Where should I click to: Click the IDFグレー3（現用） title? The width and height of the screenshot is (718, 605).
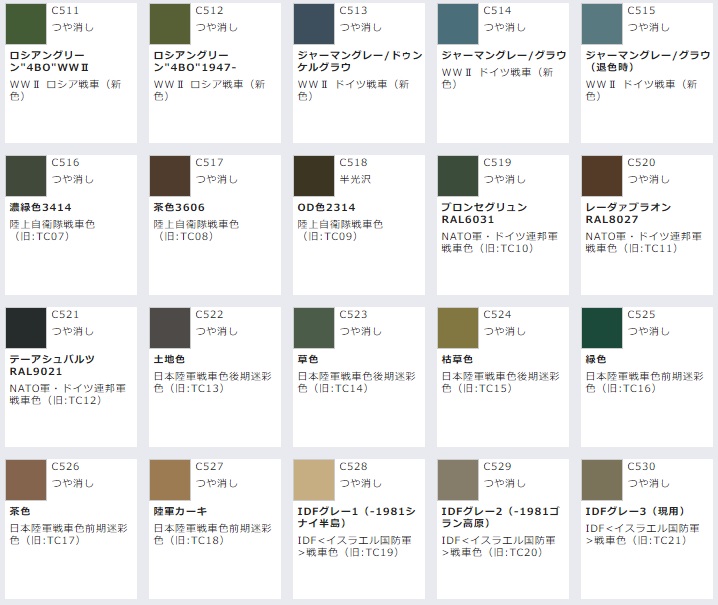click(636, 512)
